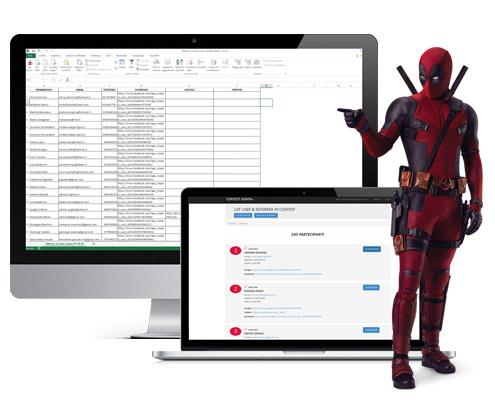This screenshot has width=495, height=400.
Task: Click the Insert Function fx icon
Action: click(67, 80)
